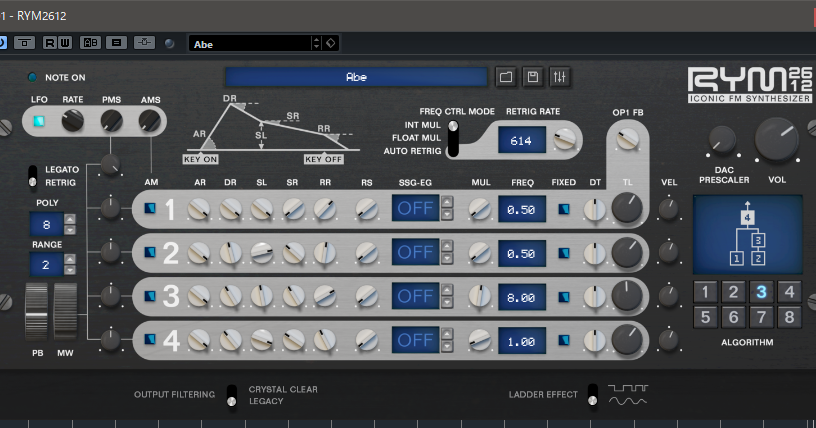Viewport: 816px width, 428px height.
Task: Click operator 3 TL knob
Action: coord(627,296)
